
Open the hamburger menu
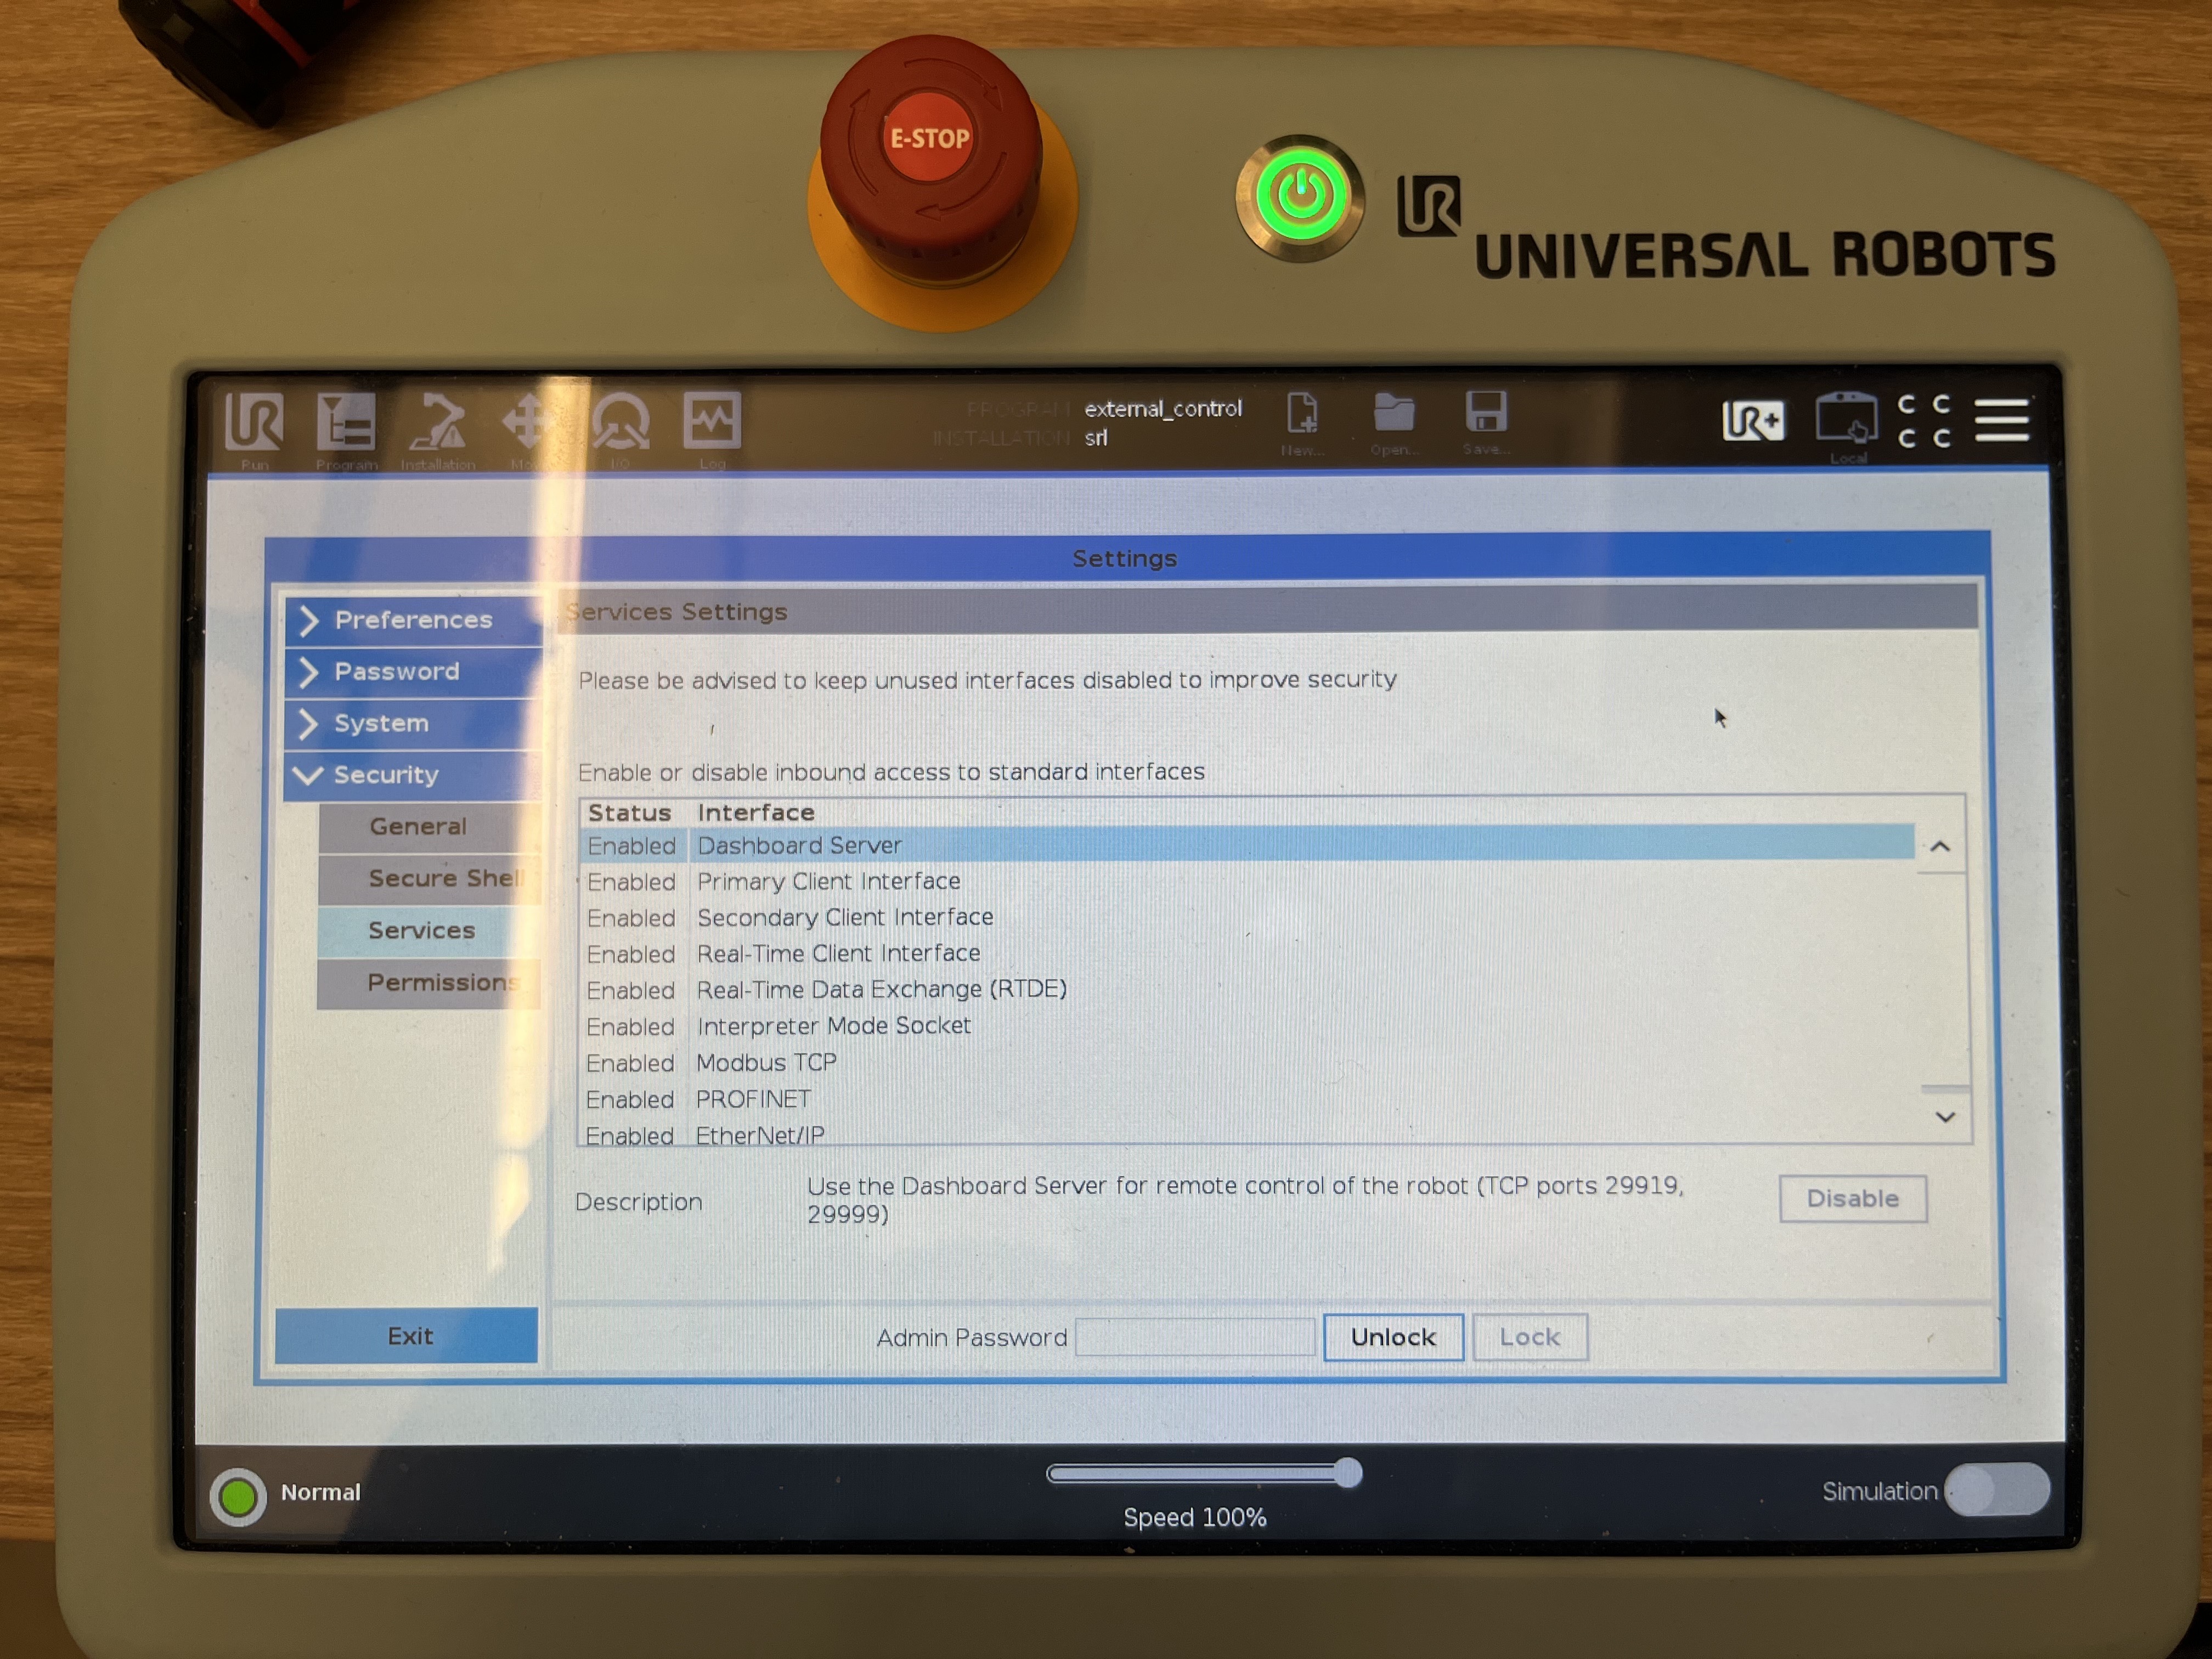tap(2001, 420)
